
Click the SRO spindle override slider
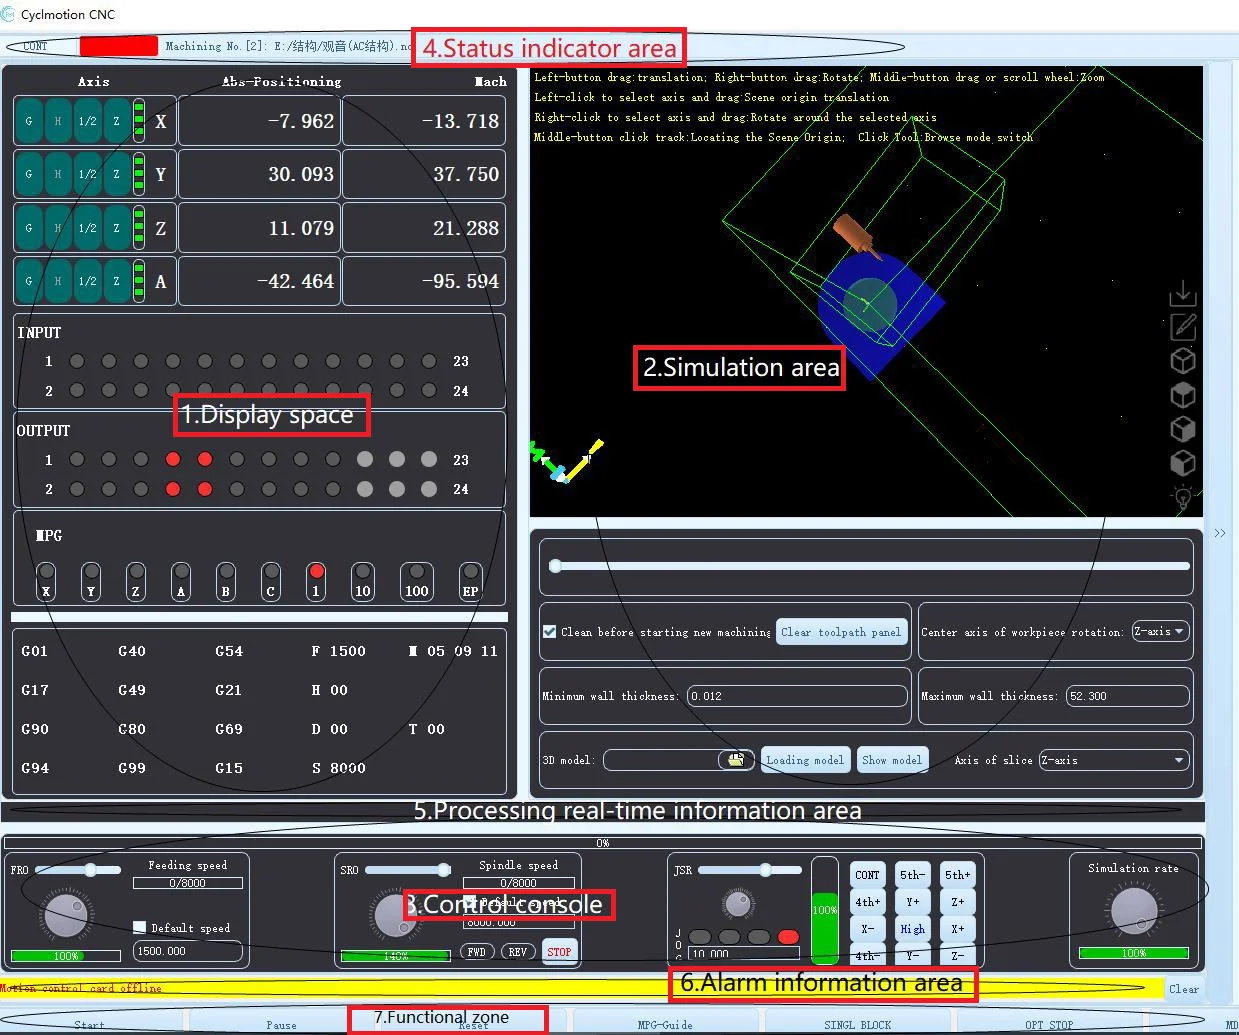pyautogui.click(x=409, y=870)
